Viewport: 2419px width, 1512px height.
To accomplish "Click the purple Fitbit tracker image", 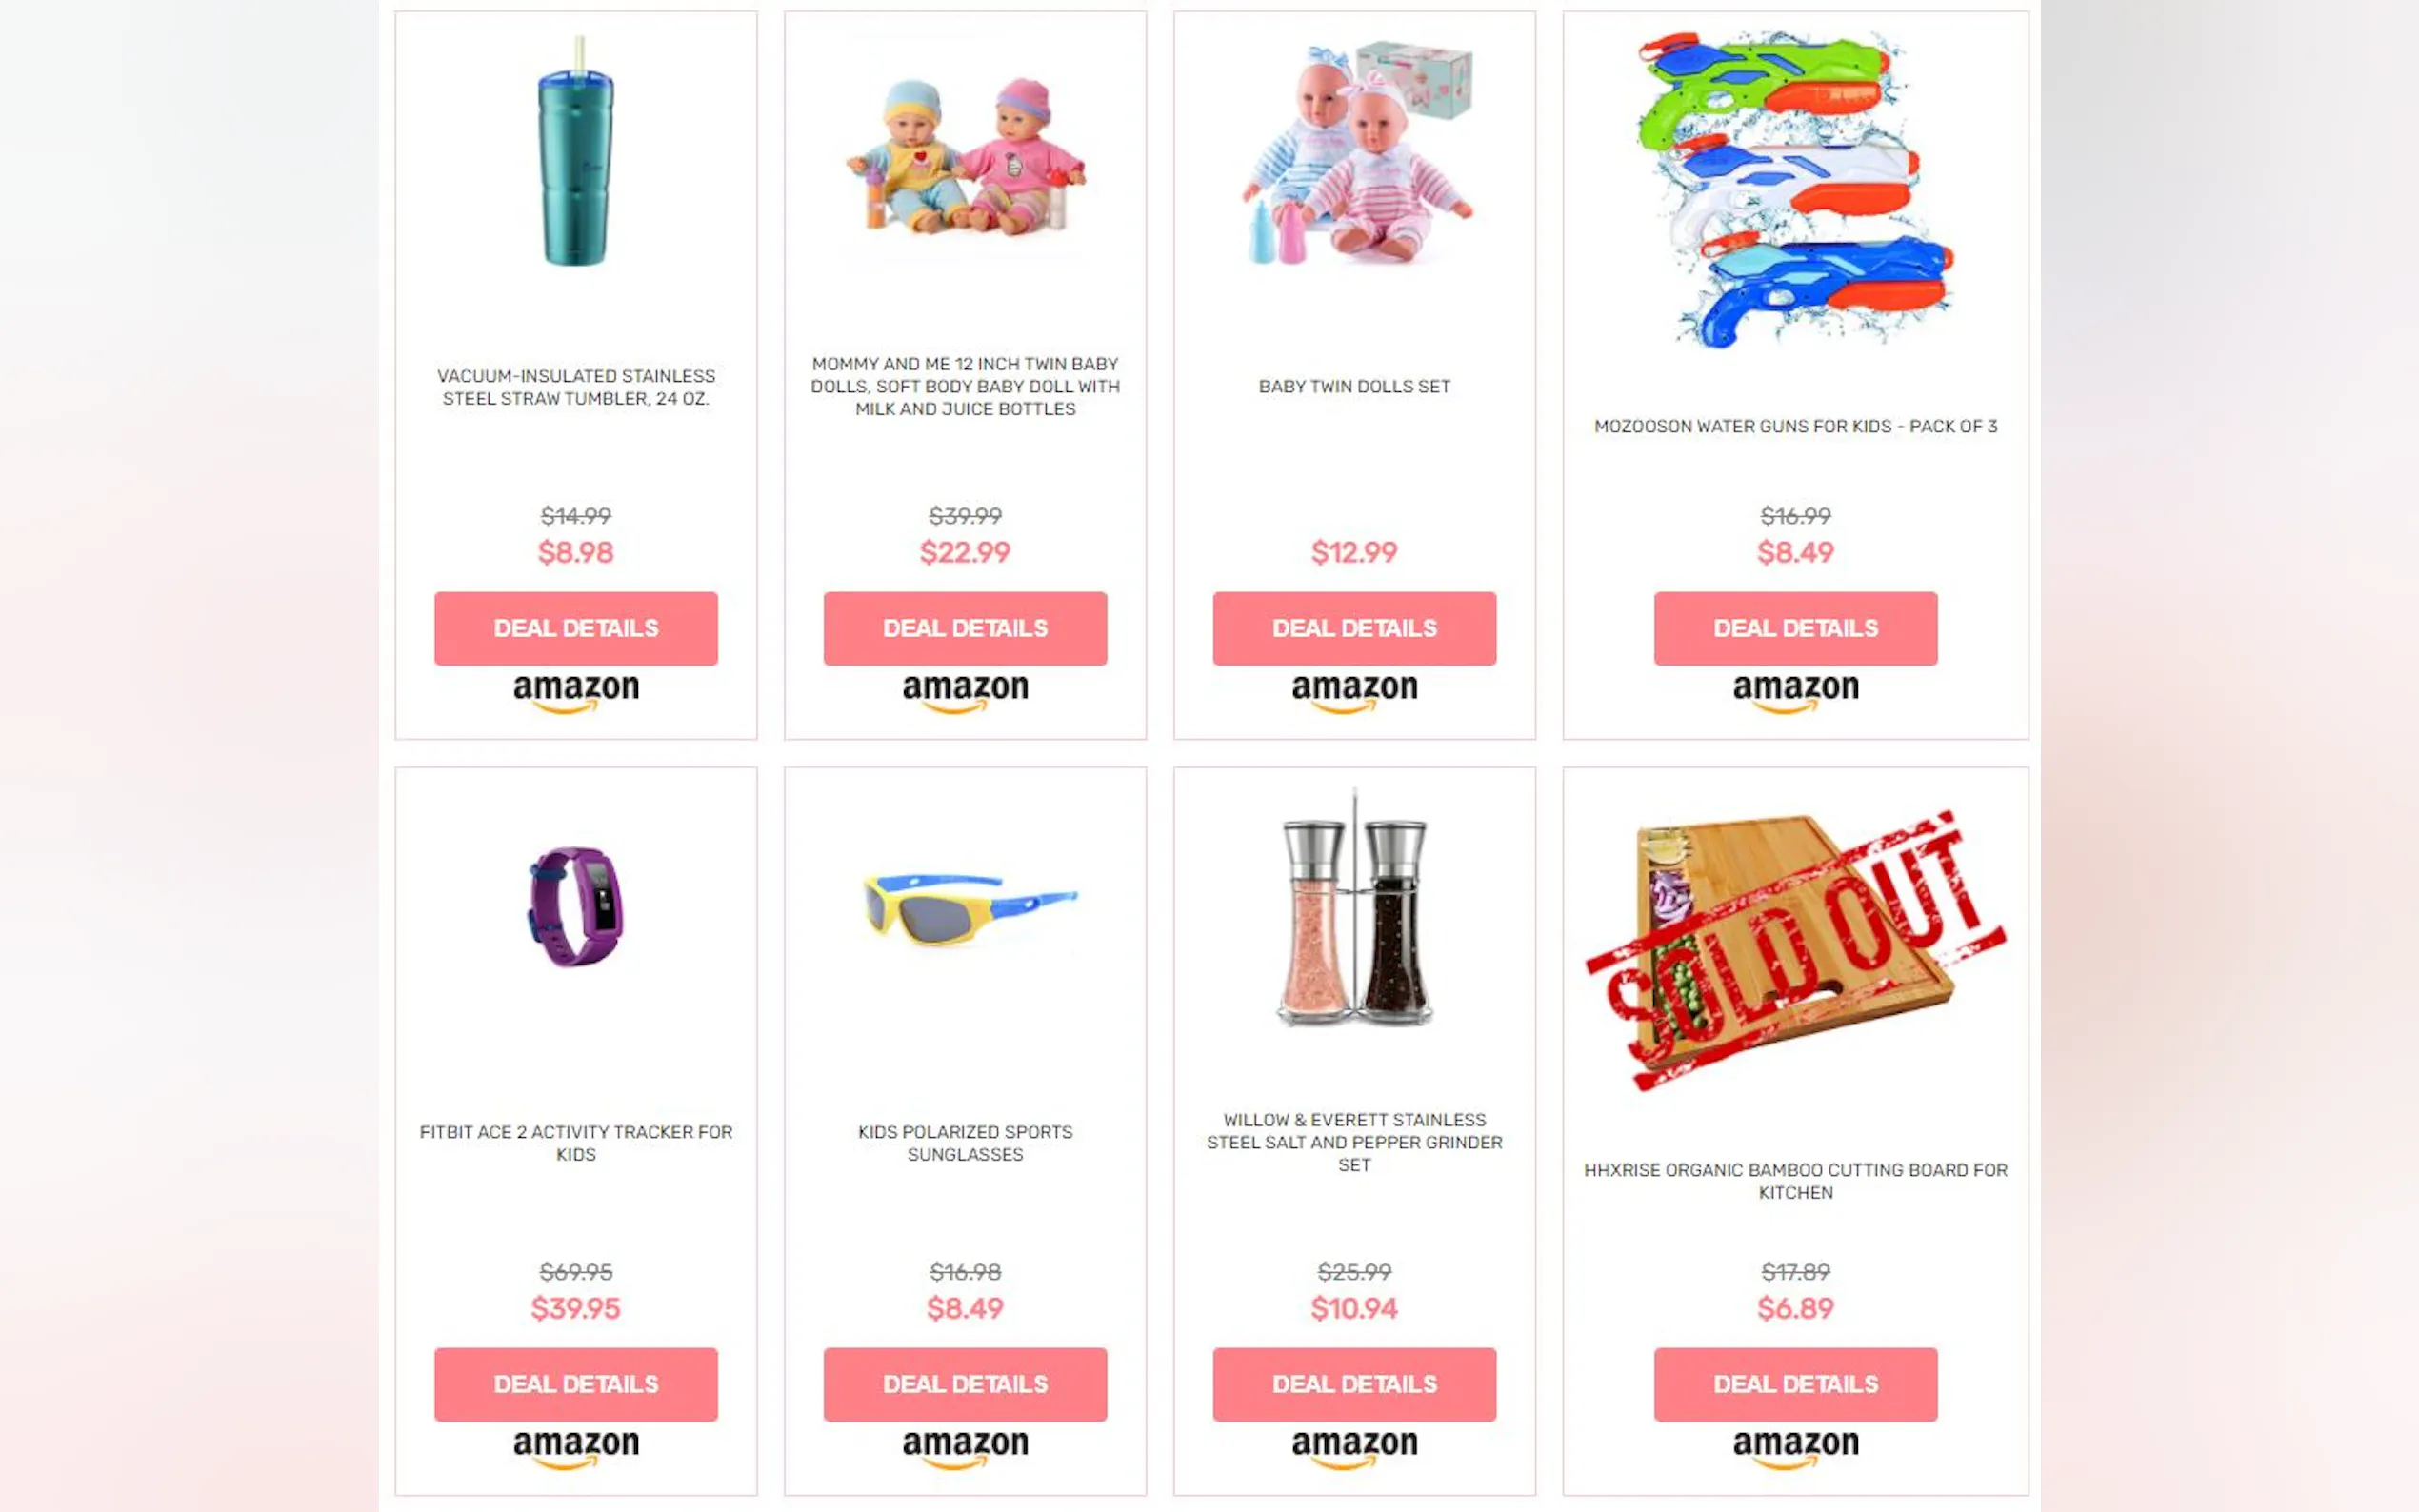I will click(575, 906).
